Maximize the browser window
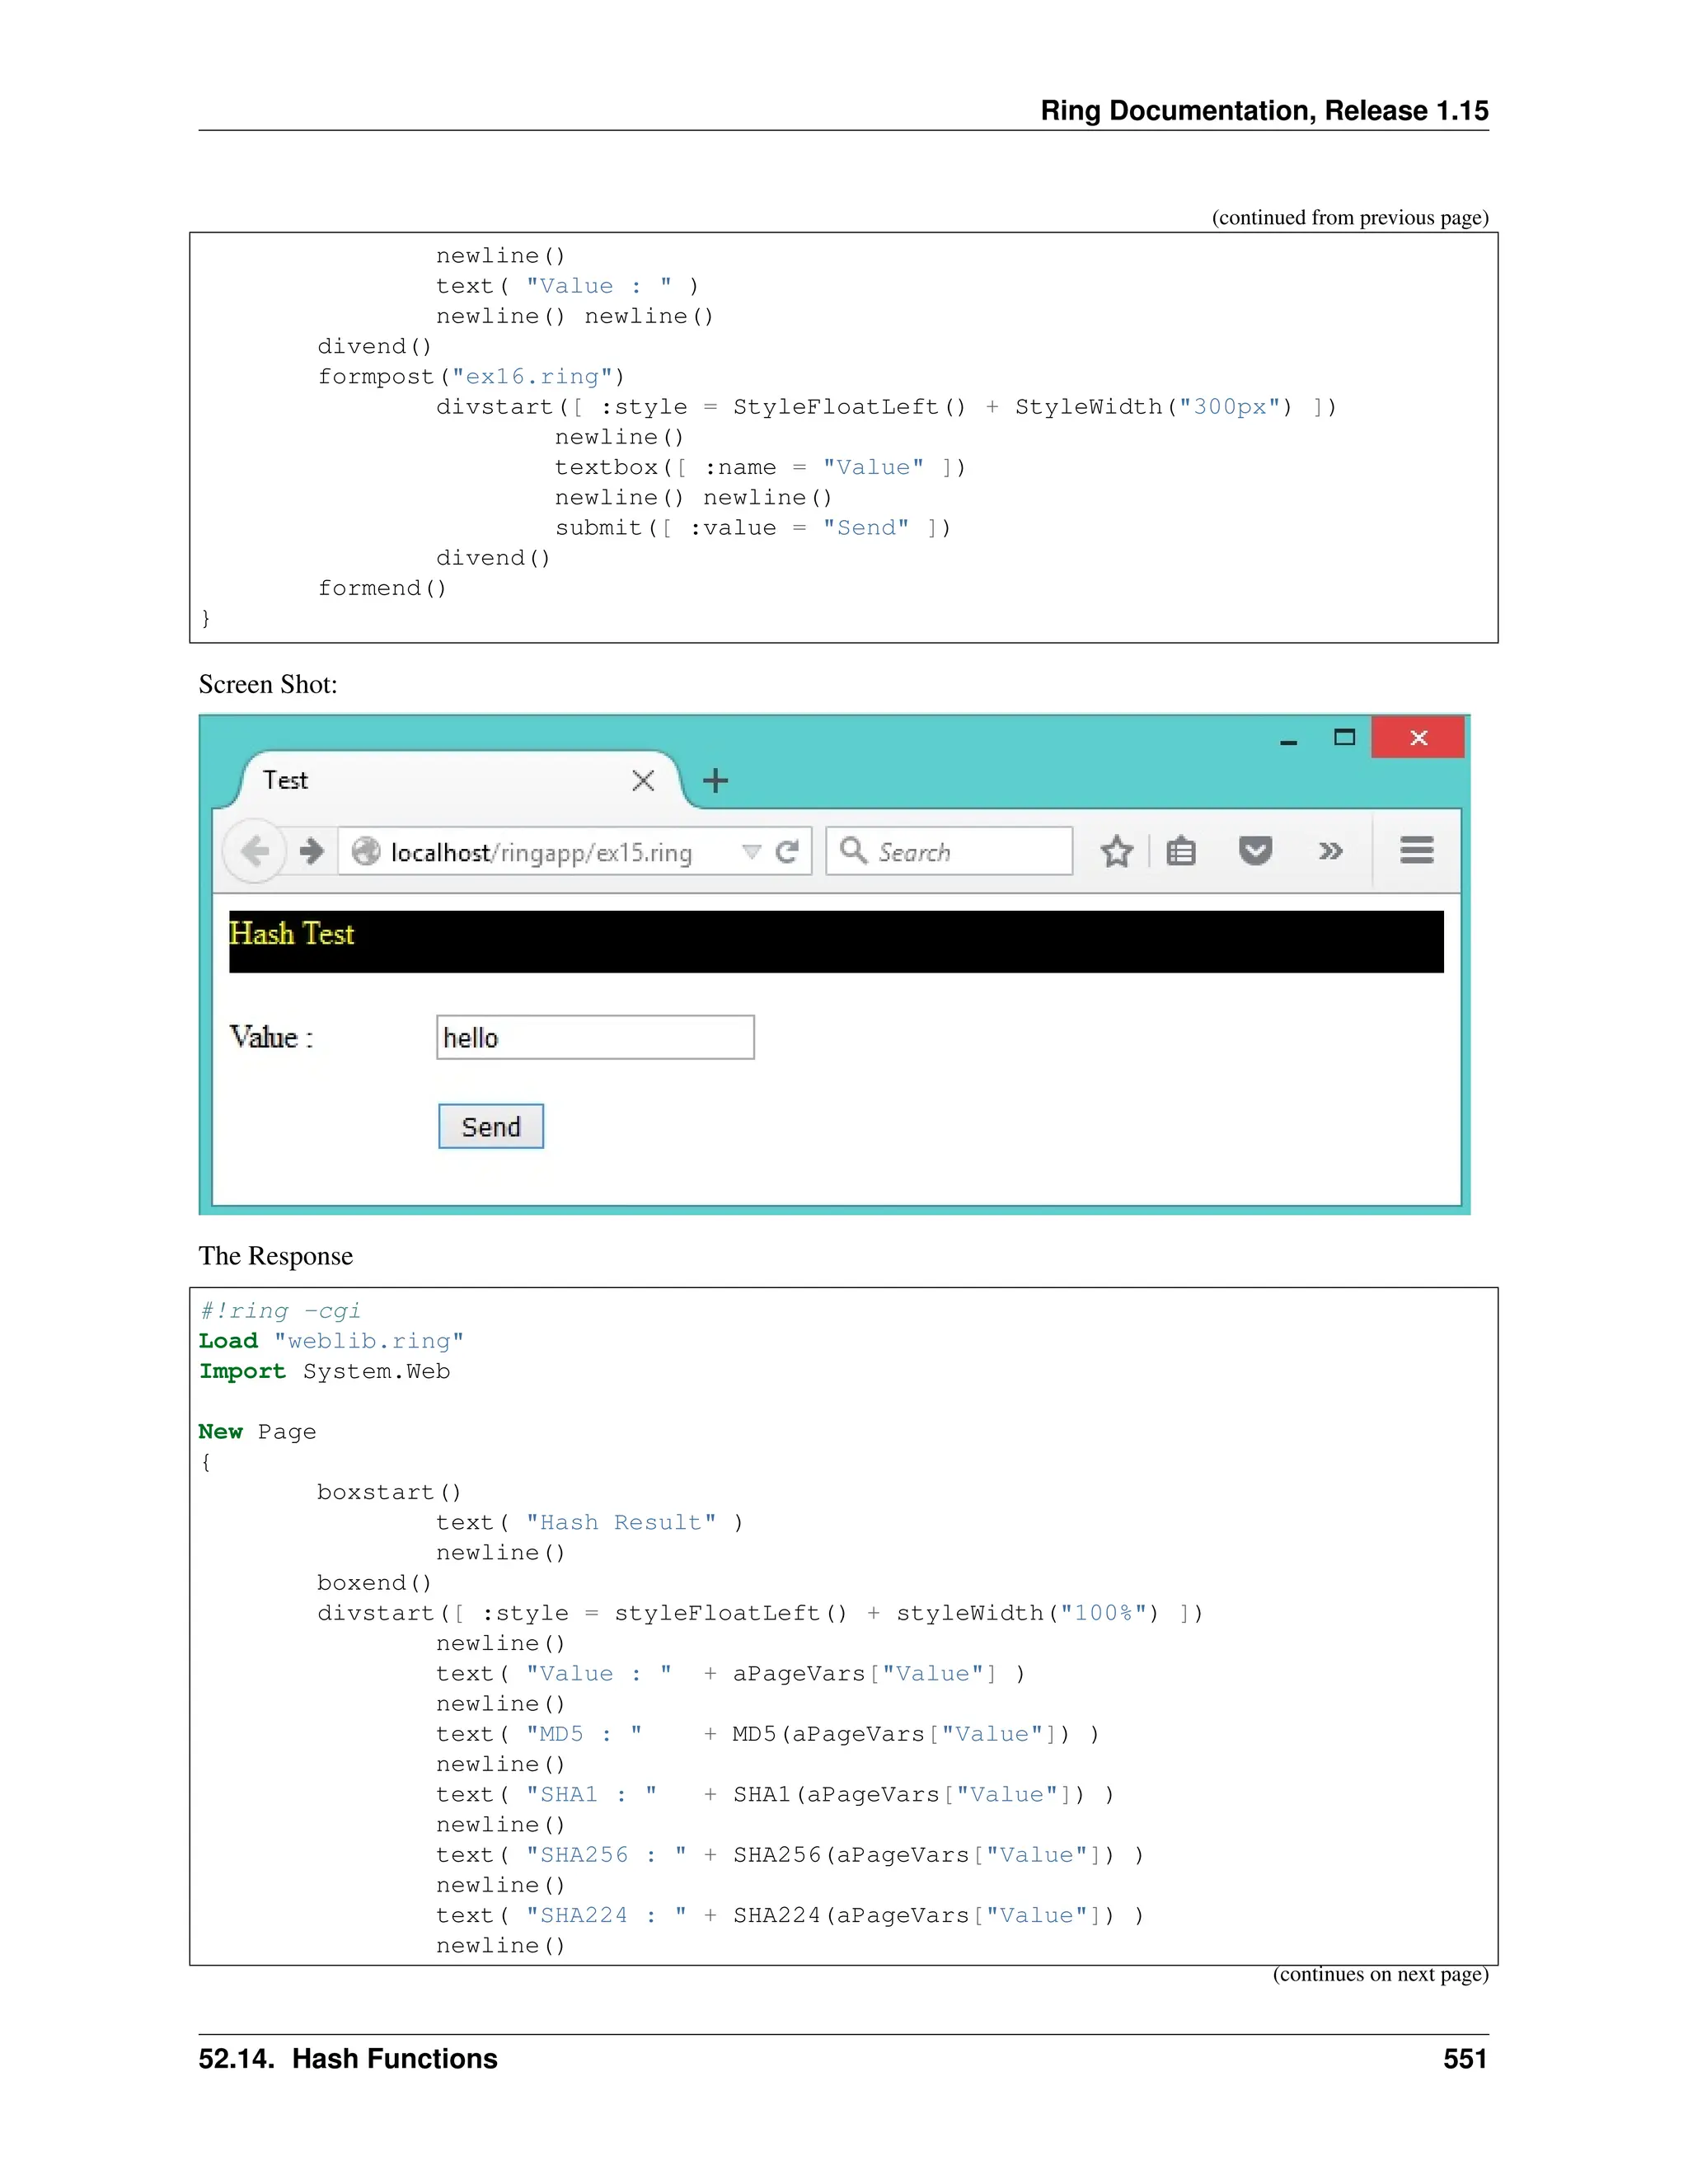 (1344, 738)
